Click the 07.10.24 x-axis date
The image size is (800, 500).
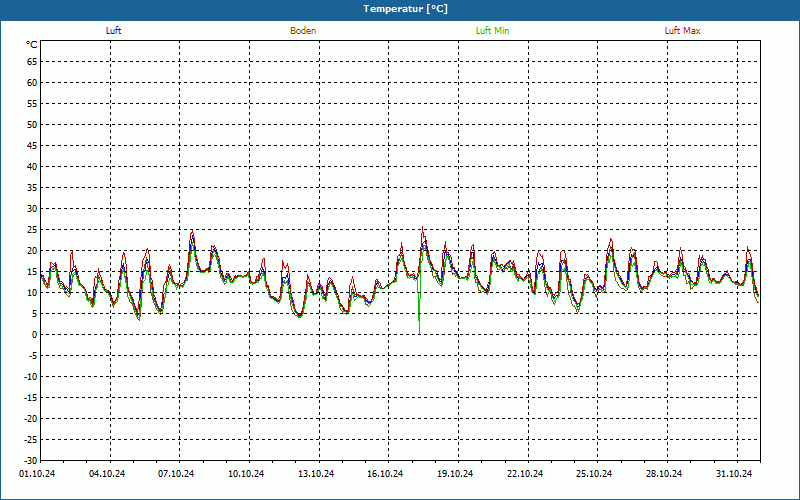(177, 474)
